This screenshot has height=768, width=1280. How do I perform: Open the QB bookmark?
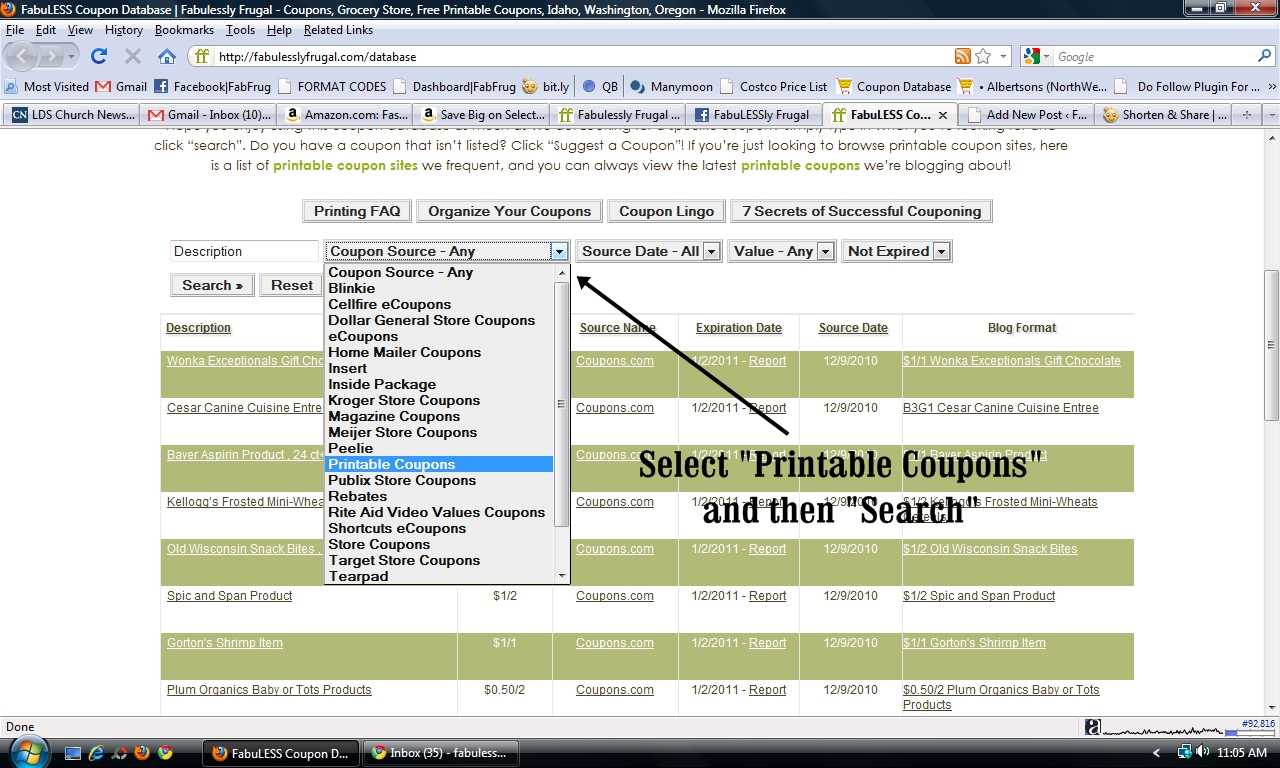point(600,87)
